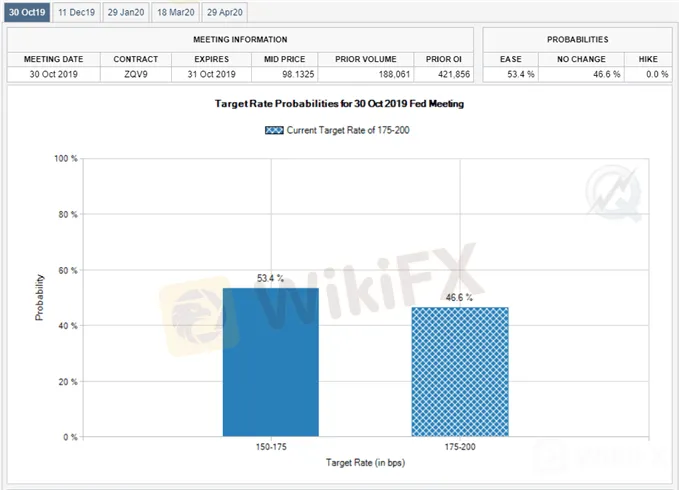679x490 pixels.
Task: Click the hatched legend swatch for current target rate
Action: [x=274, y=130]
